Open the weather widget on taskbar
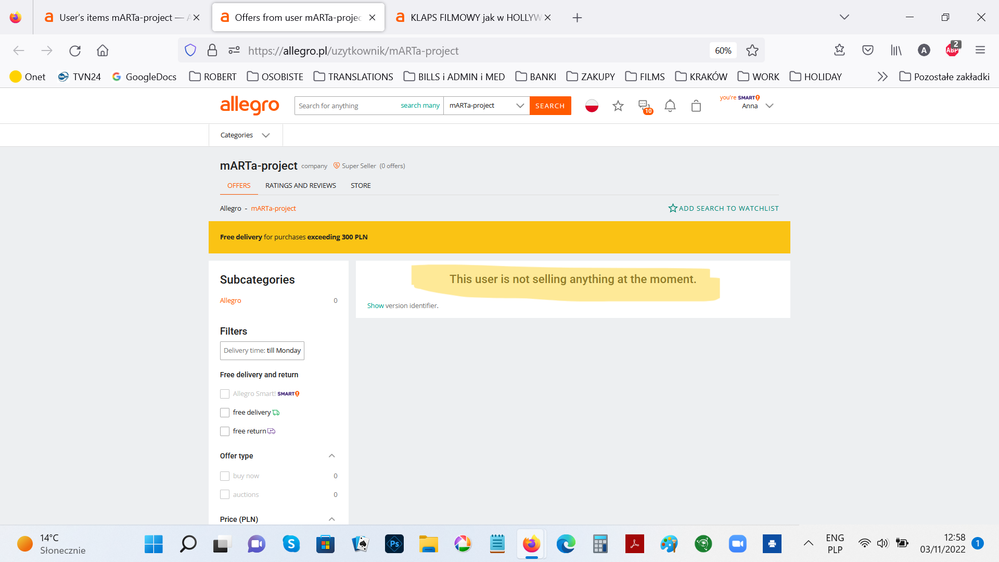 pos(51,544)
